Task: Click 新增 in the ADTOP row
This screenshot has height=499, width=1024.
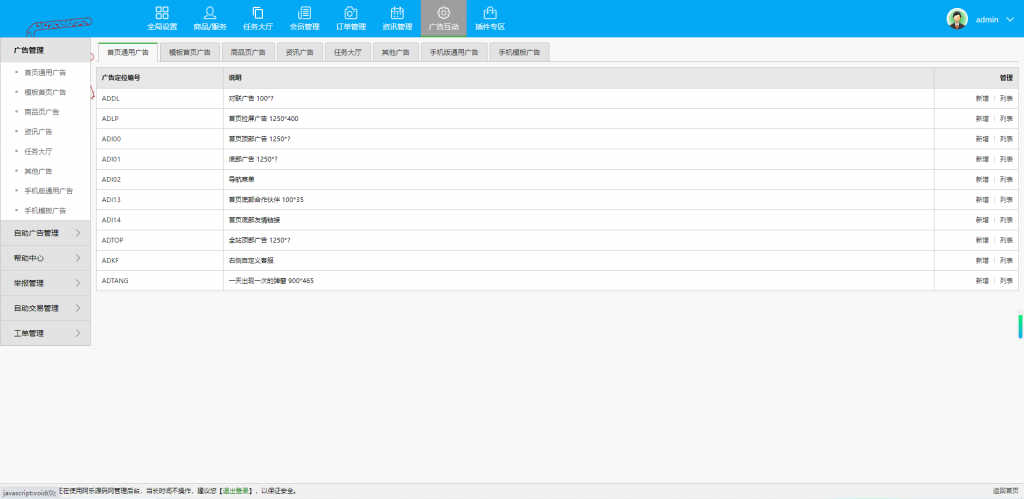Action: [982, 240]
